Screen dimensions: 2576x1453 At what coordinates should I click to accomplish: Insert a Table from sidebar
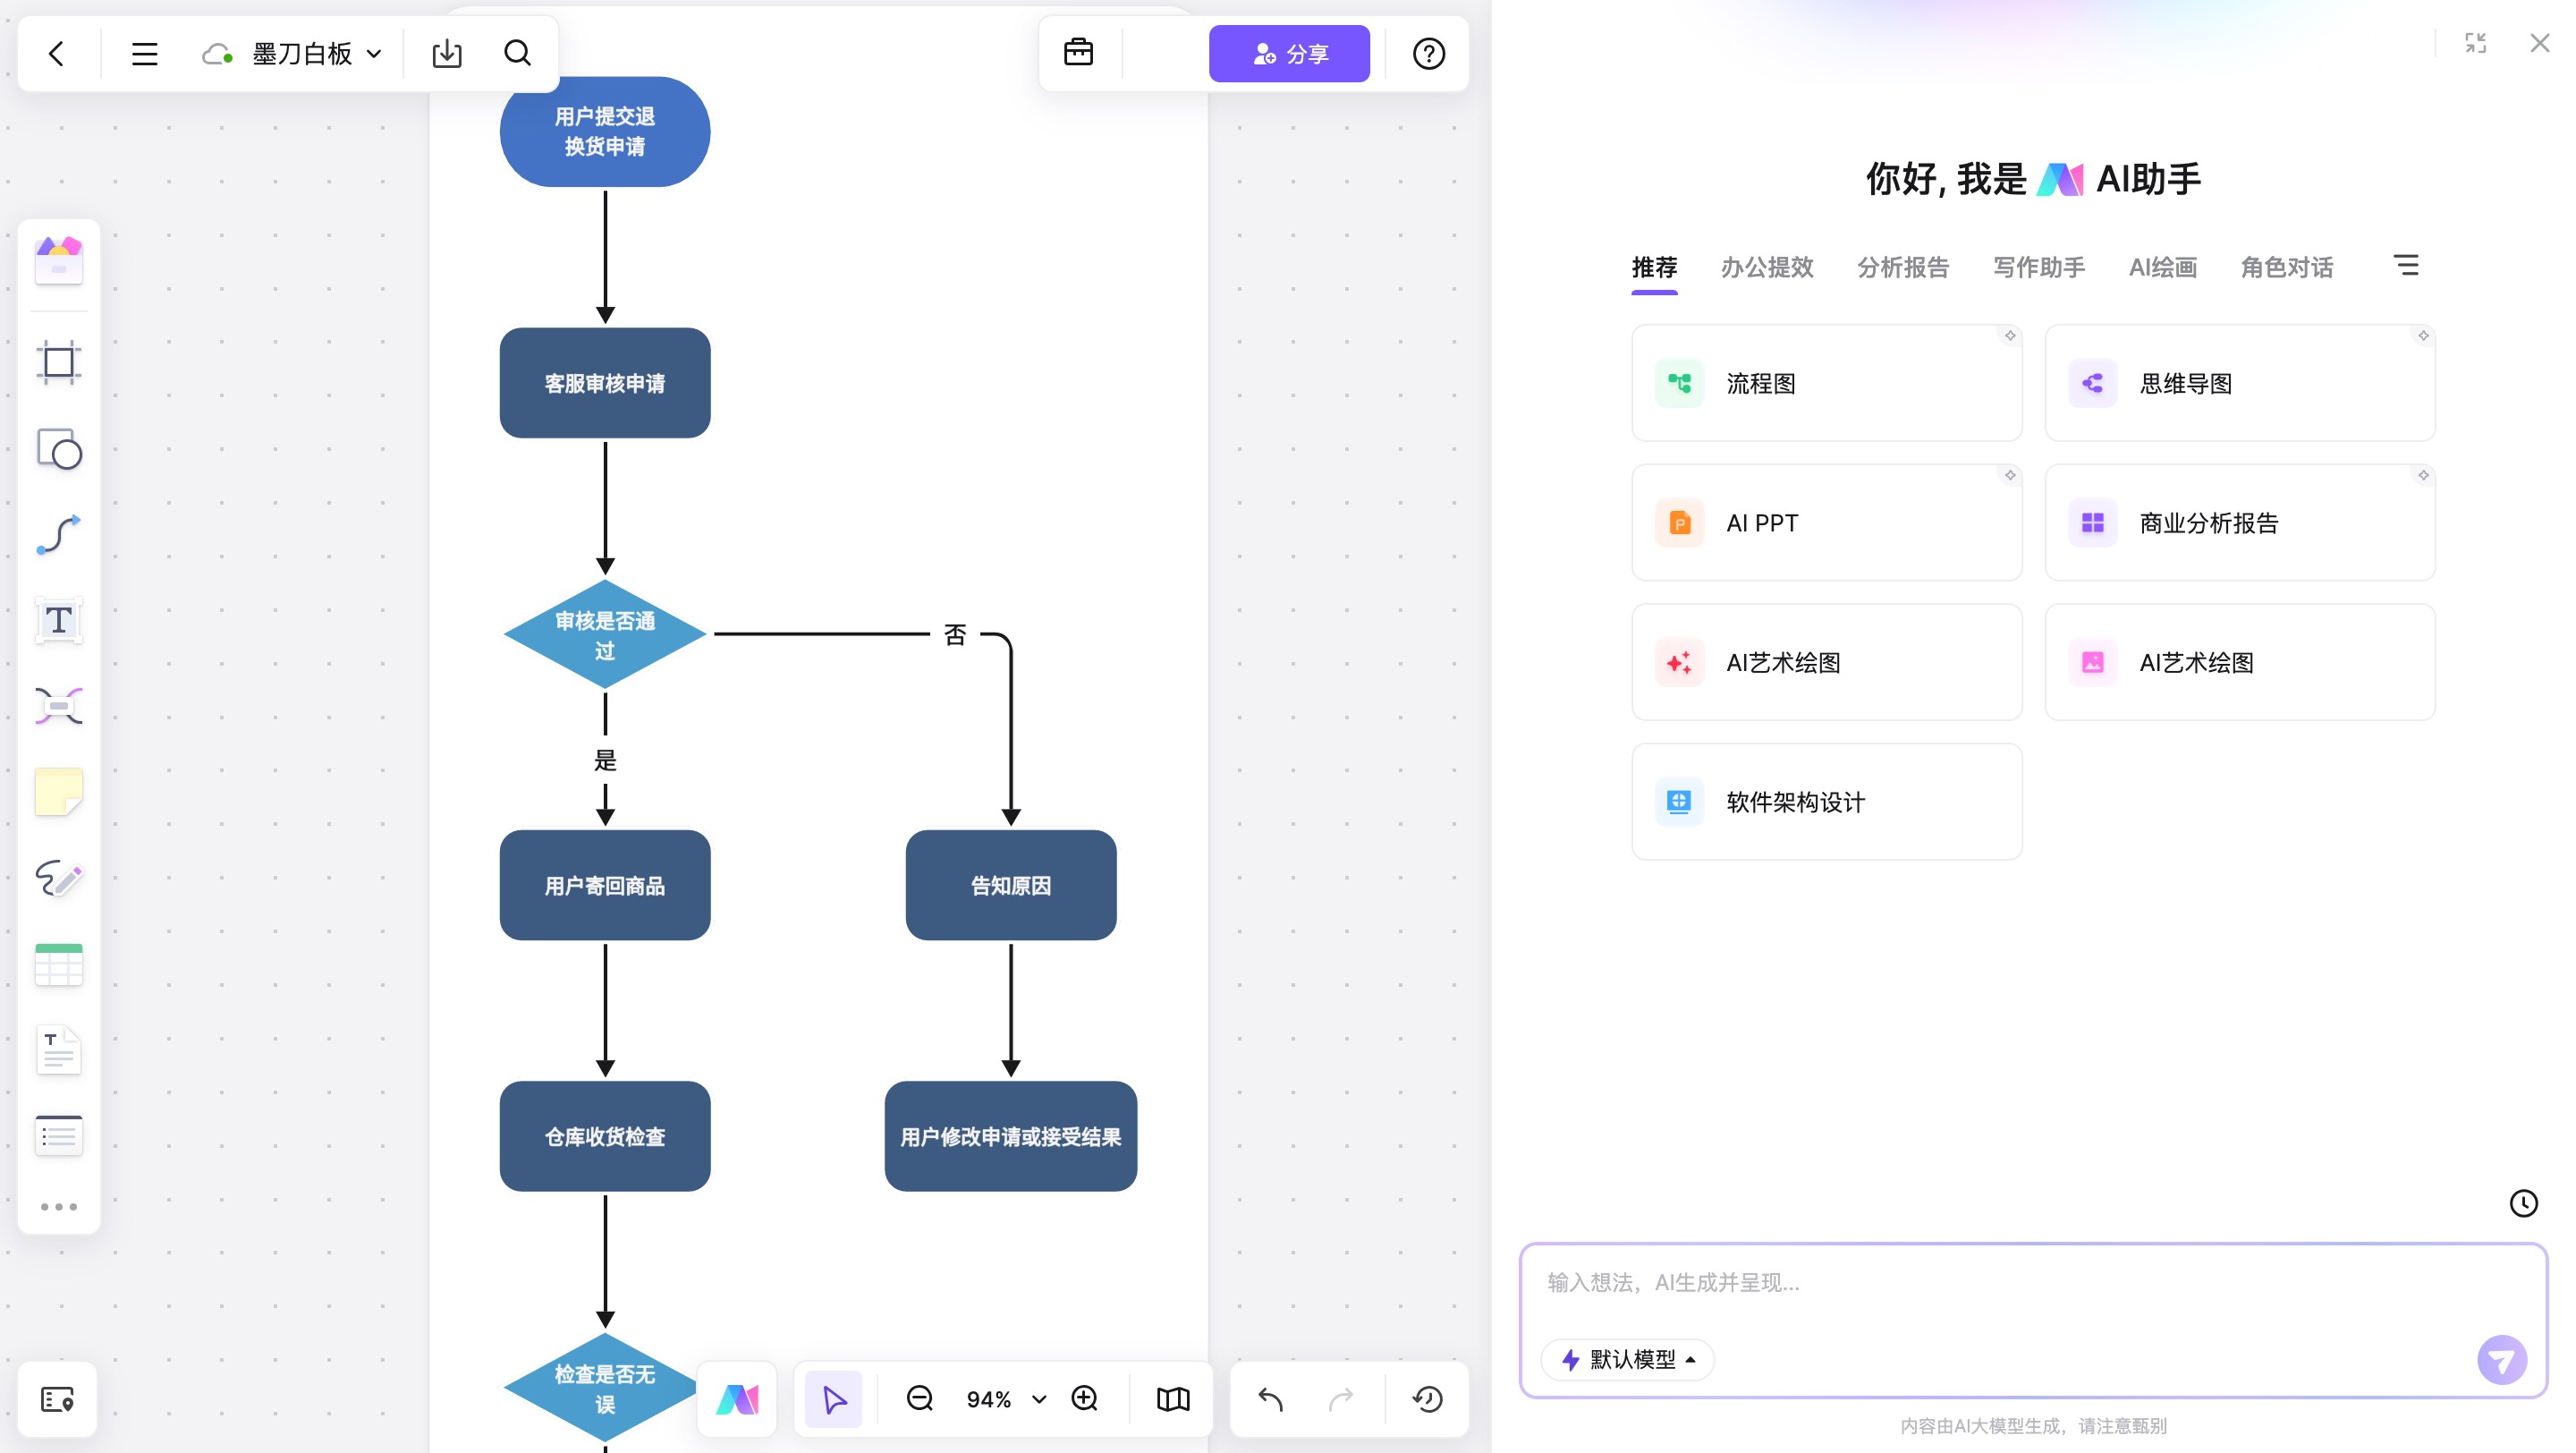click(x=58, y=964)
